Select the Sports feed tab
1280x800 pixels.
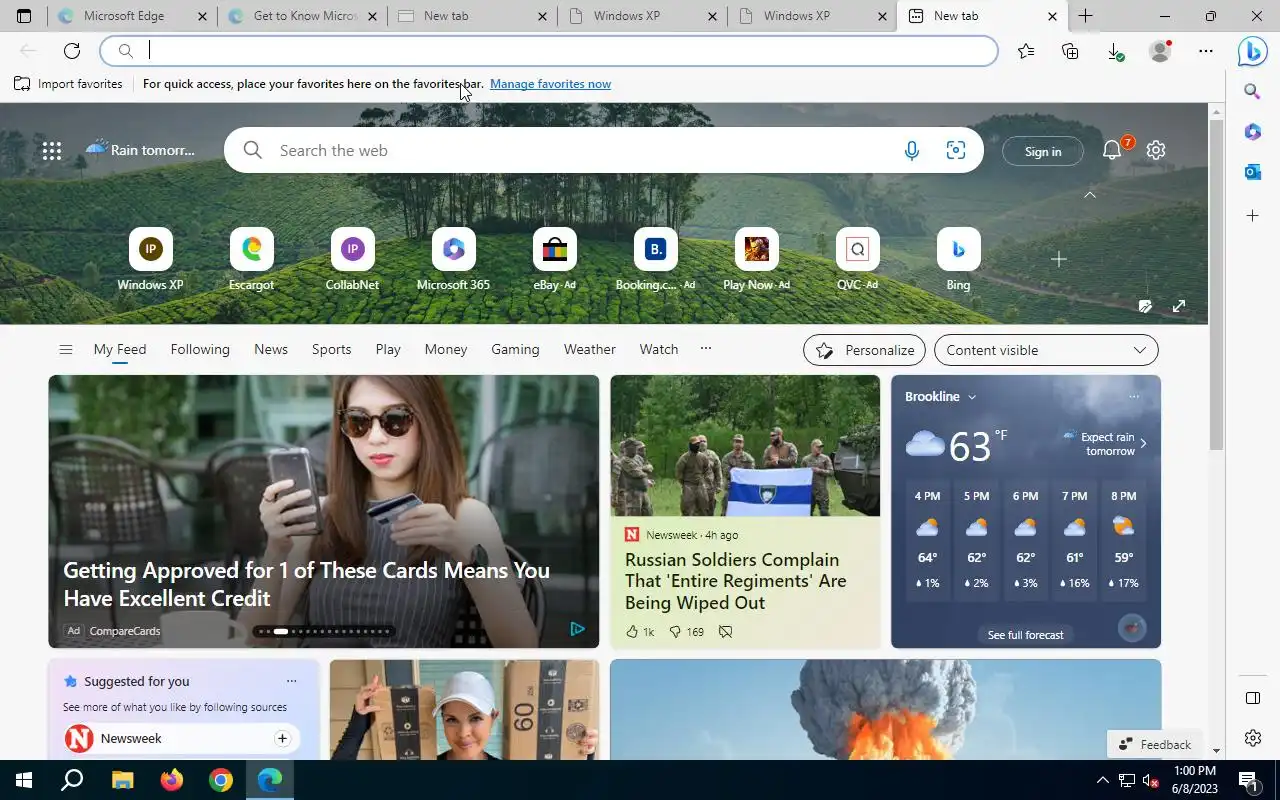(331, 349)
